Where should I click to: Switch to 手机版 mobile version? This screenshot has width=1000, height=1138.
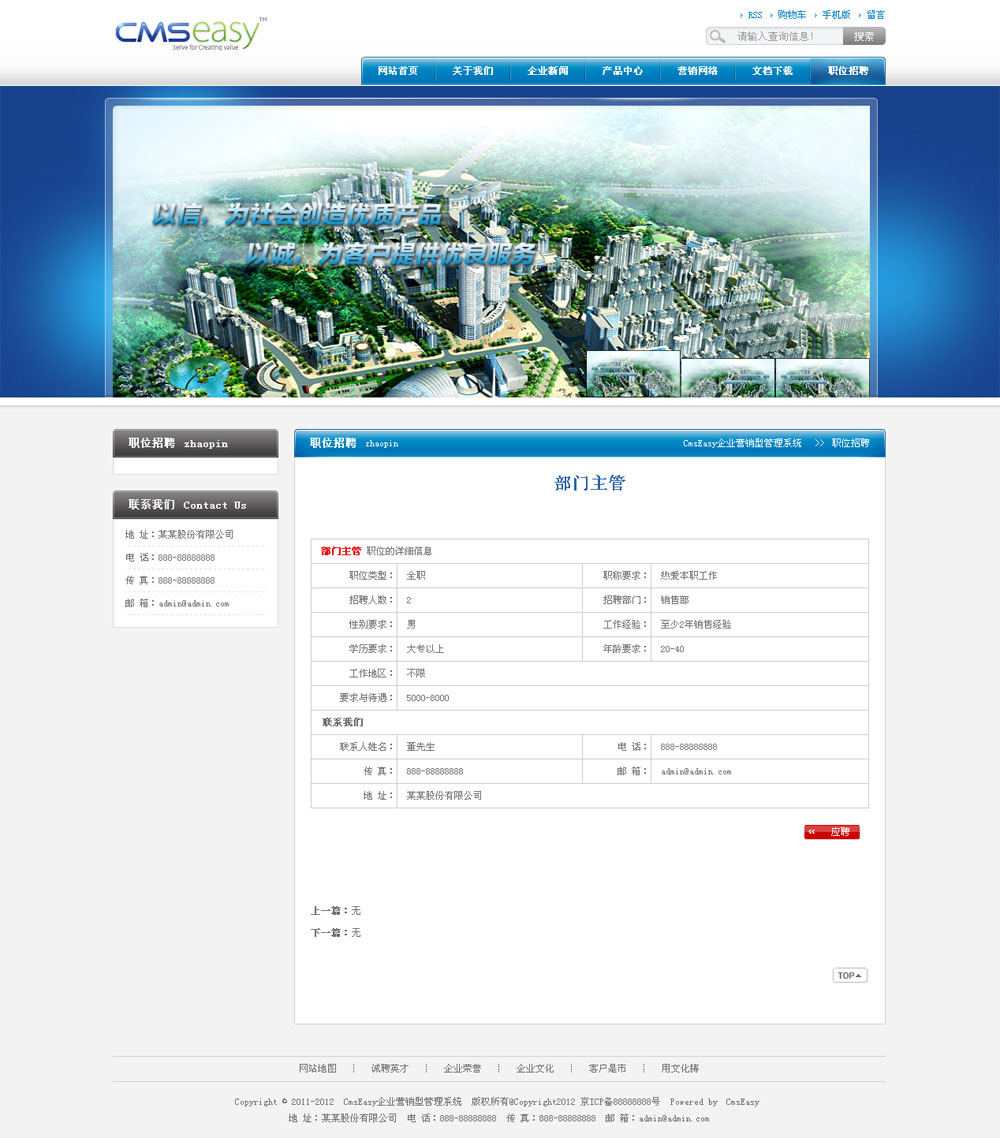click(836, 15)
